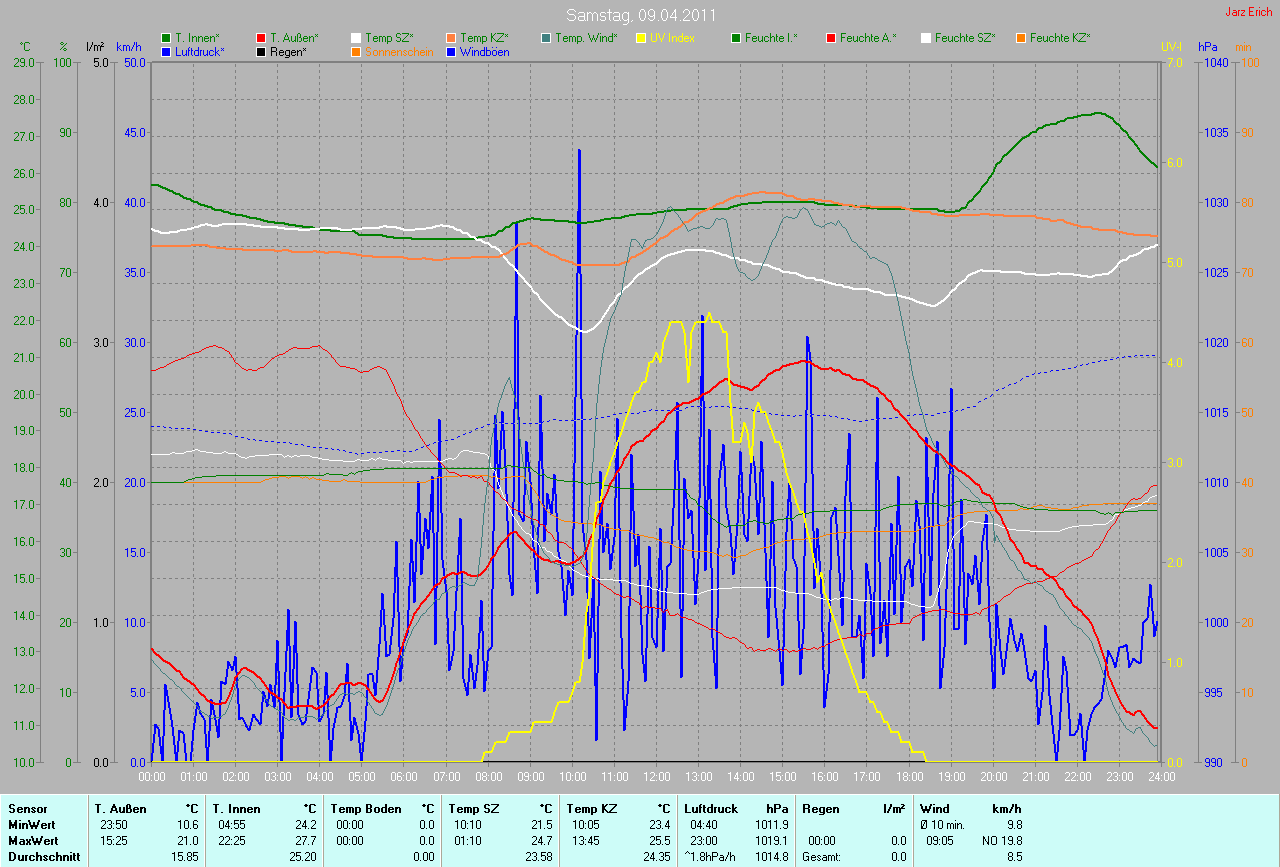The height and width of the screenshot is (867, 1280).
Task: Click the '24:00' label on the time axis
Action: pos(1160,776)
